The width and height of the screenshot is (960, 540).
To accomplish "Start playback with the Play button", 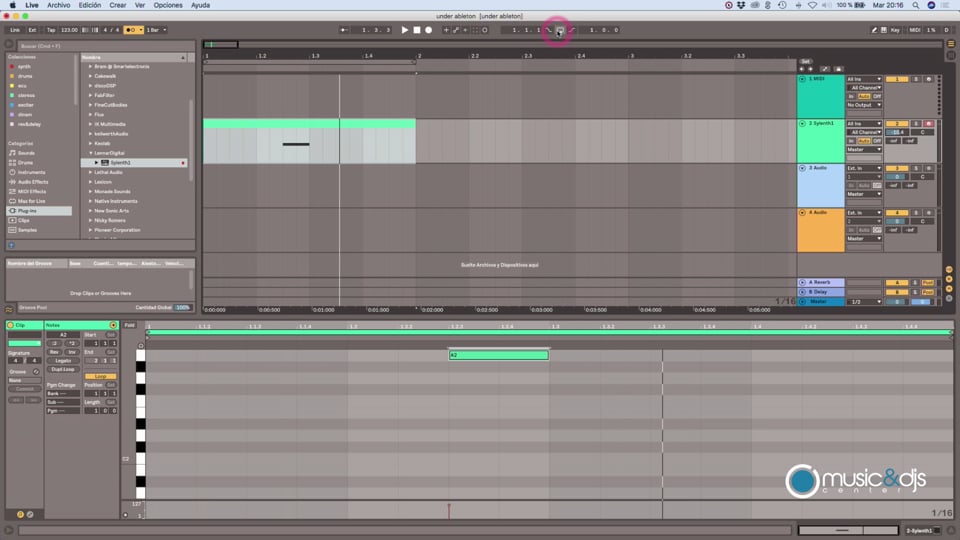I will coord(405,29).
